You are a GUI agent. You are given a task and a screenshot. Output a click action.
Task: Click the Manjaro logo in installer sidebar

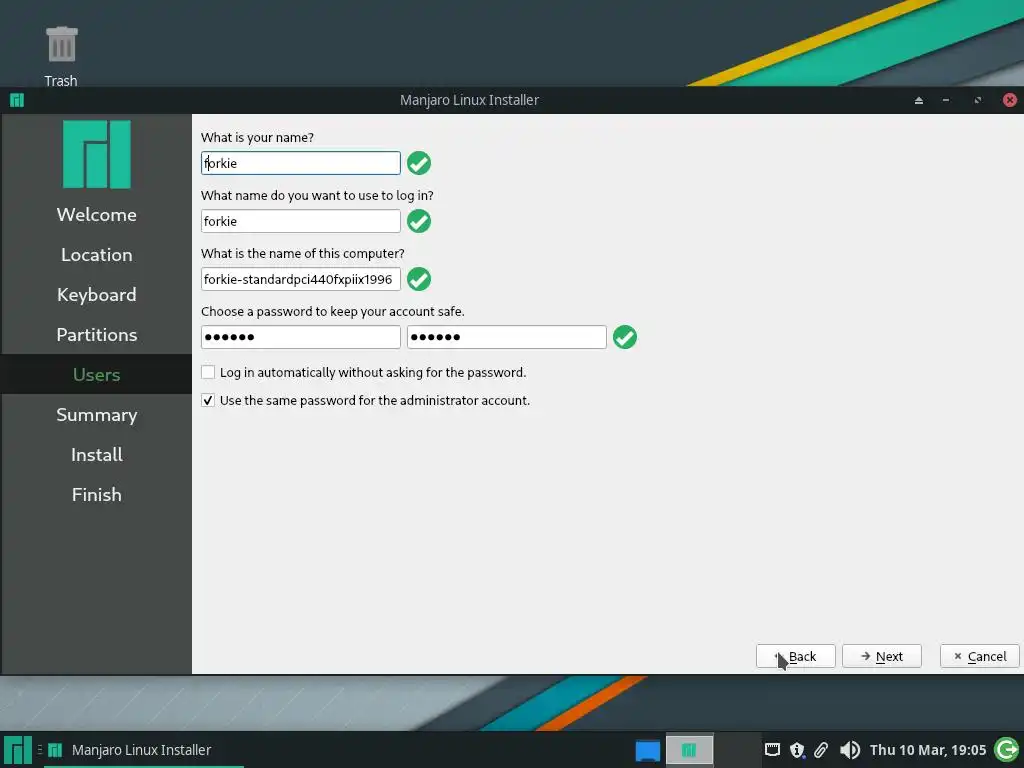pyautogui.click(x=97, y=155)
